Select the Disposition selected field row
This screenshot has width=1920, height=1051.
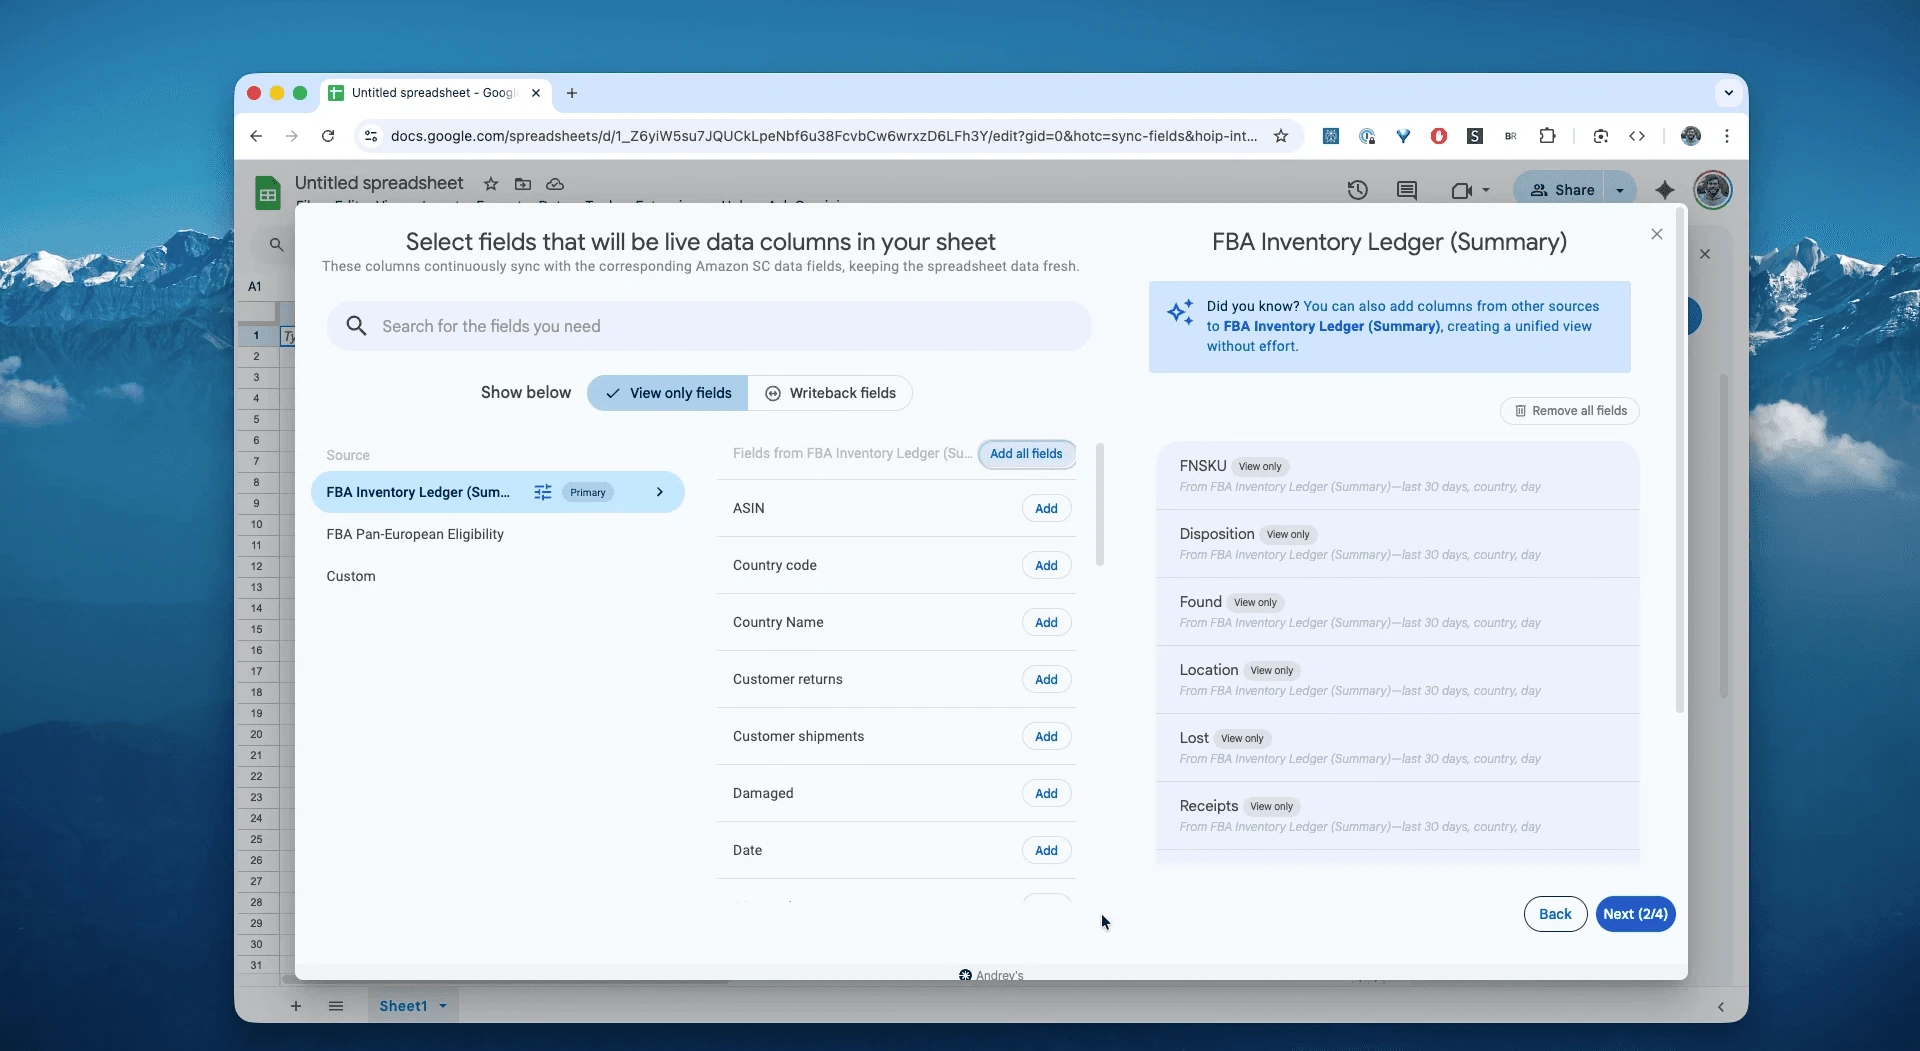1398,544
